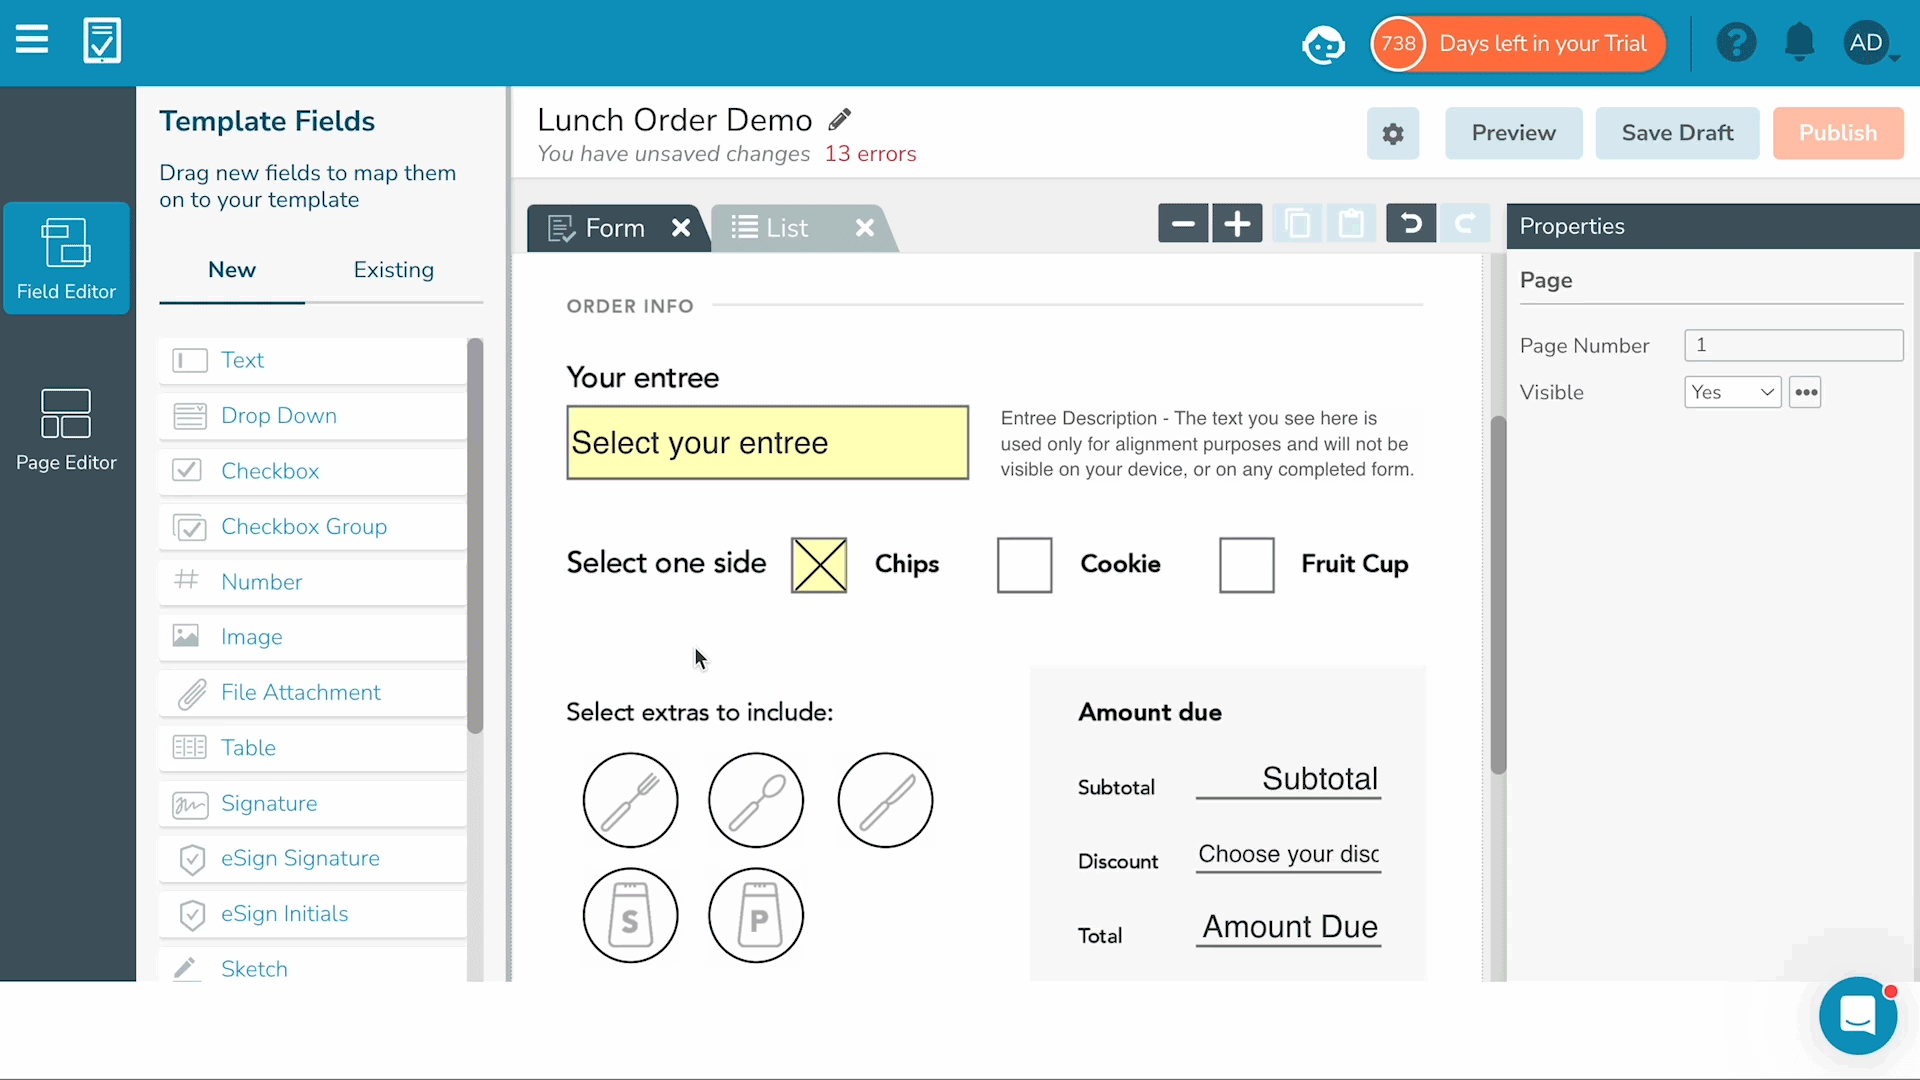Image resolution: width=1920 pixels, height=1080 pixels.
Task: Select the spoon extras icon
Action: (756, 800)
